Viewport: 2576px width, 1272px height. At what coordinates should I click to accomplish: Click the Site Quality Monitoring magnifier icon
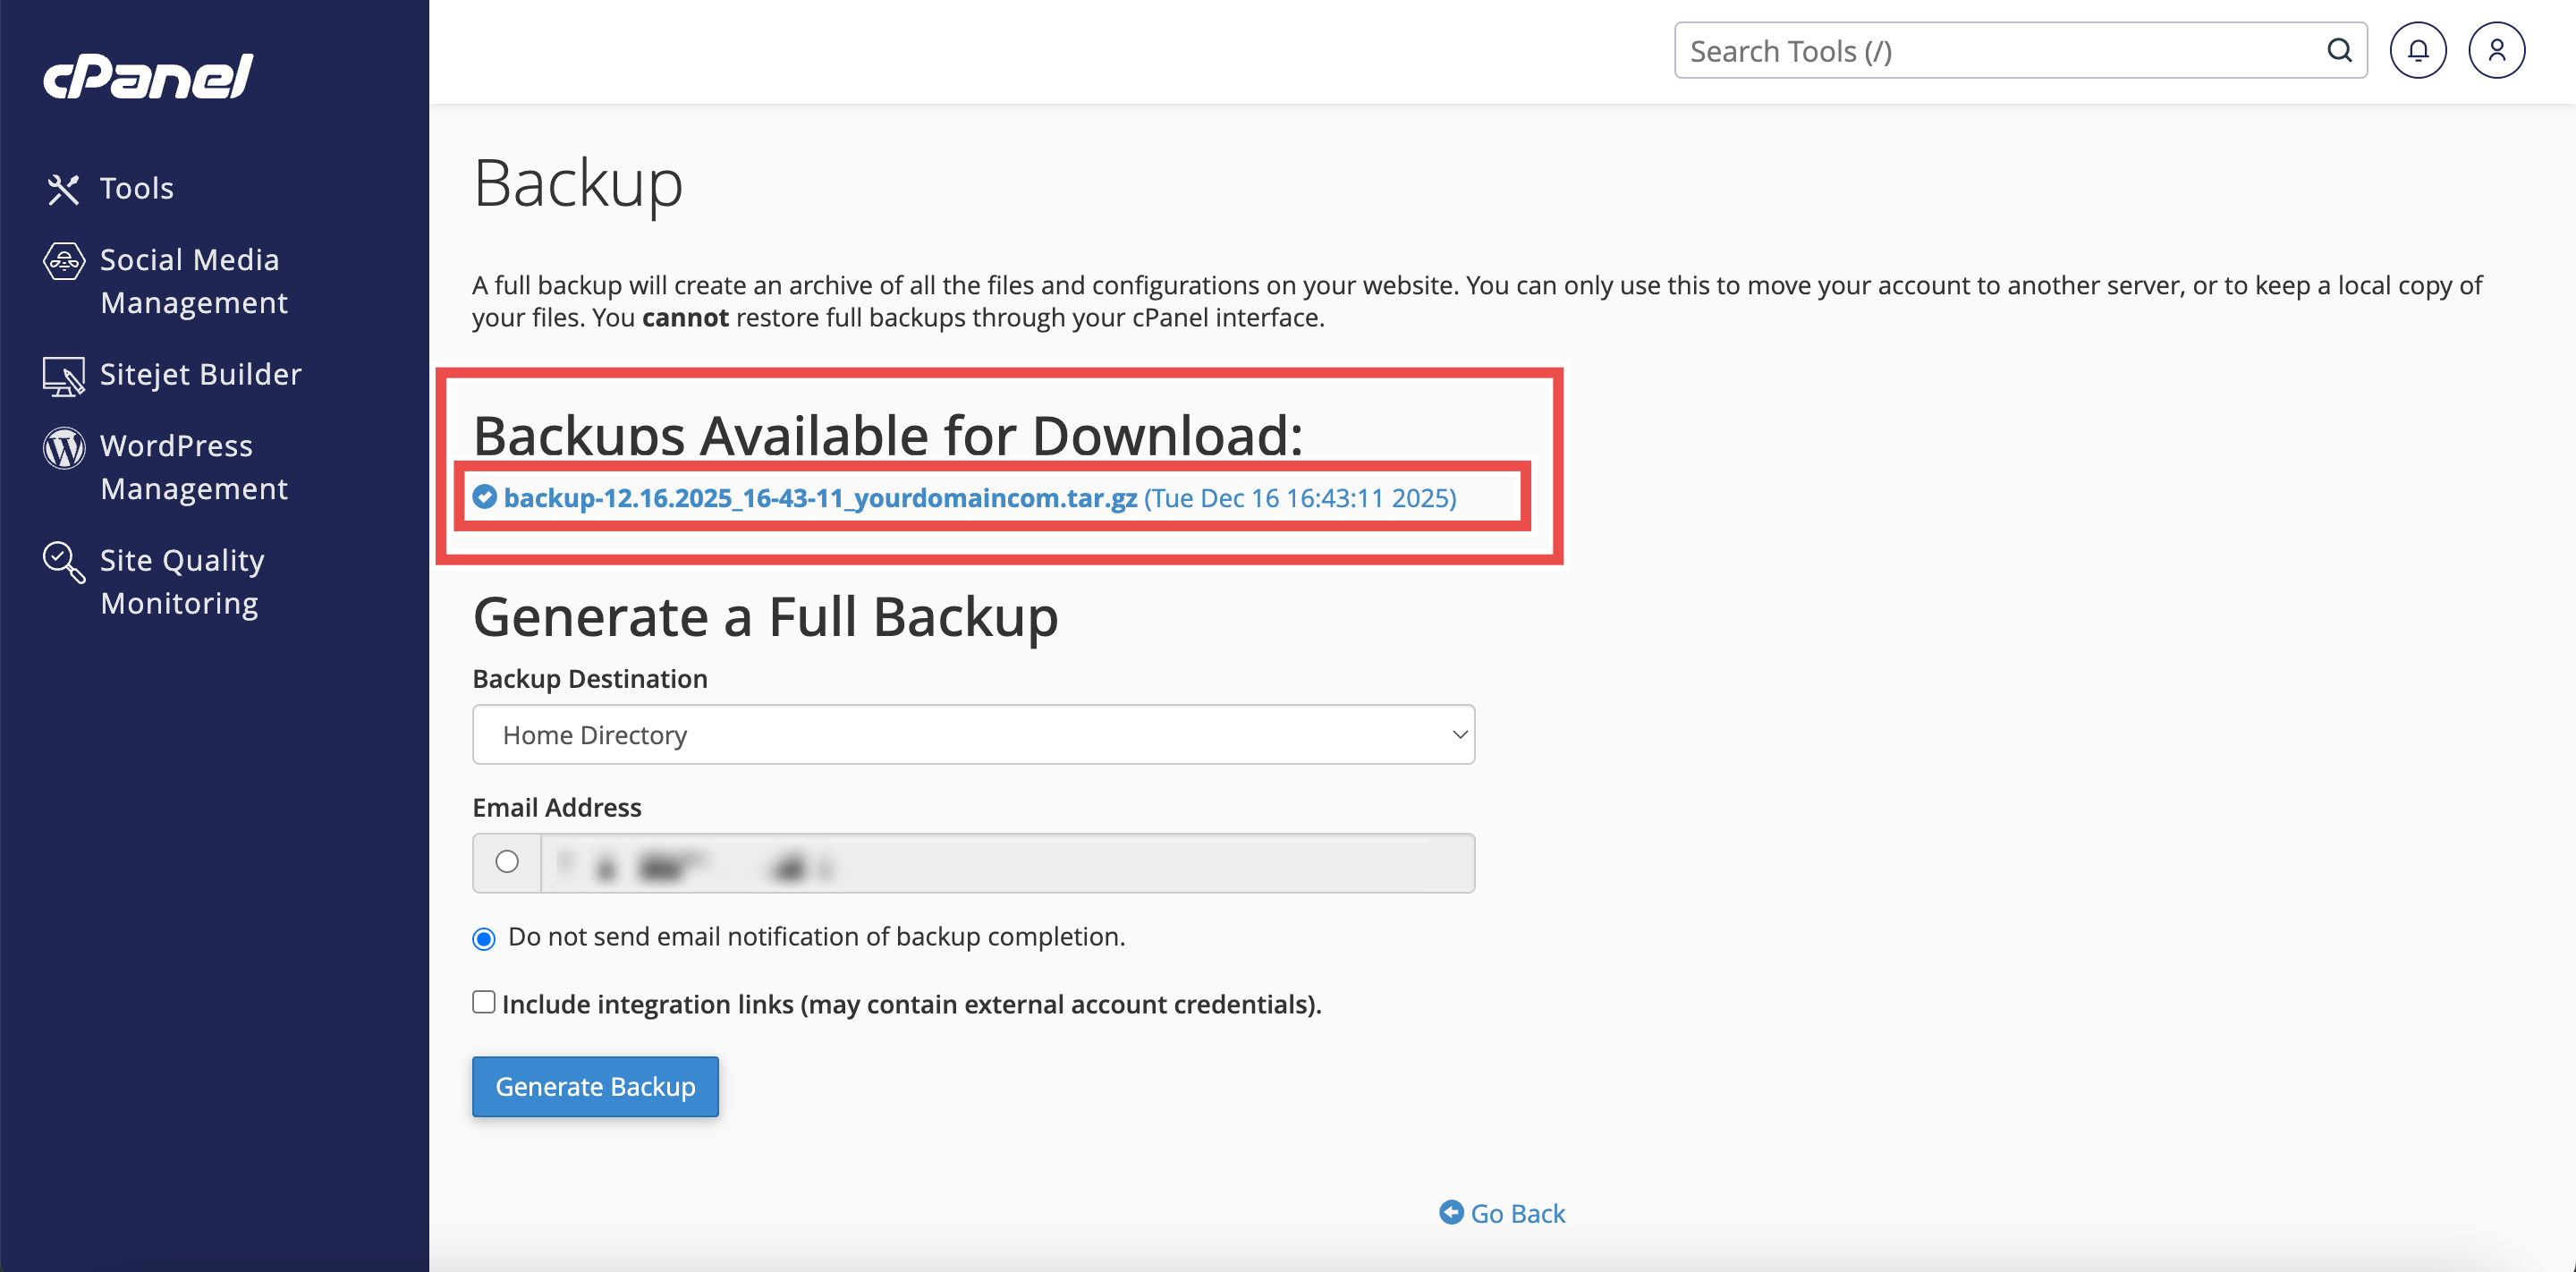pyautogui.click(x=63, y=562)
